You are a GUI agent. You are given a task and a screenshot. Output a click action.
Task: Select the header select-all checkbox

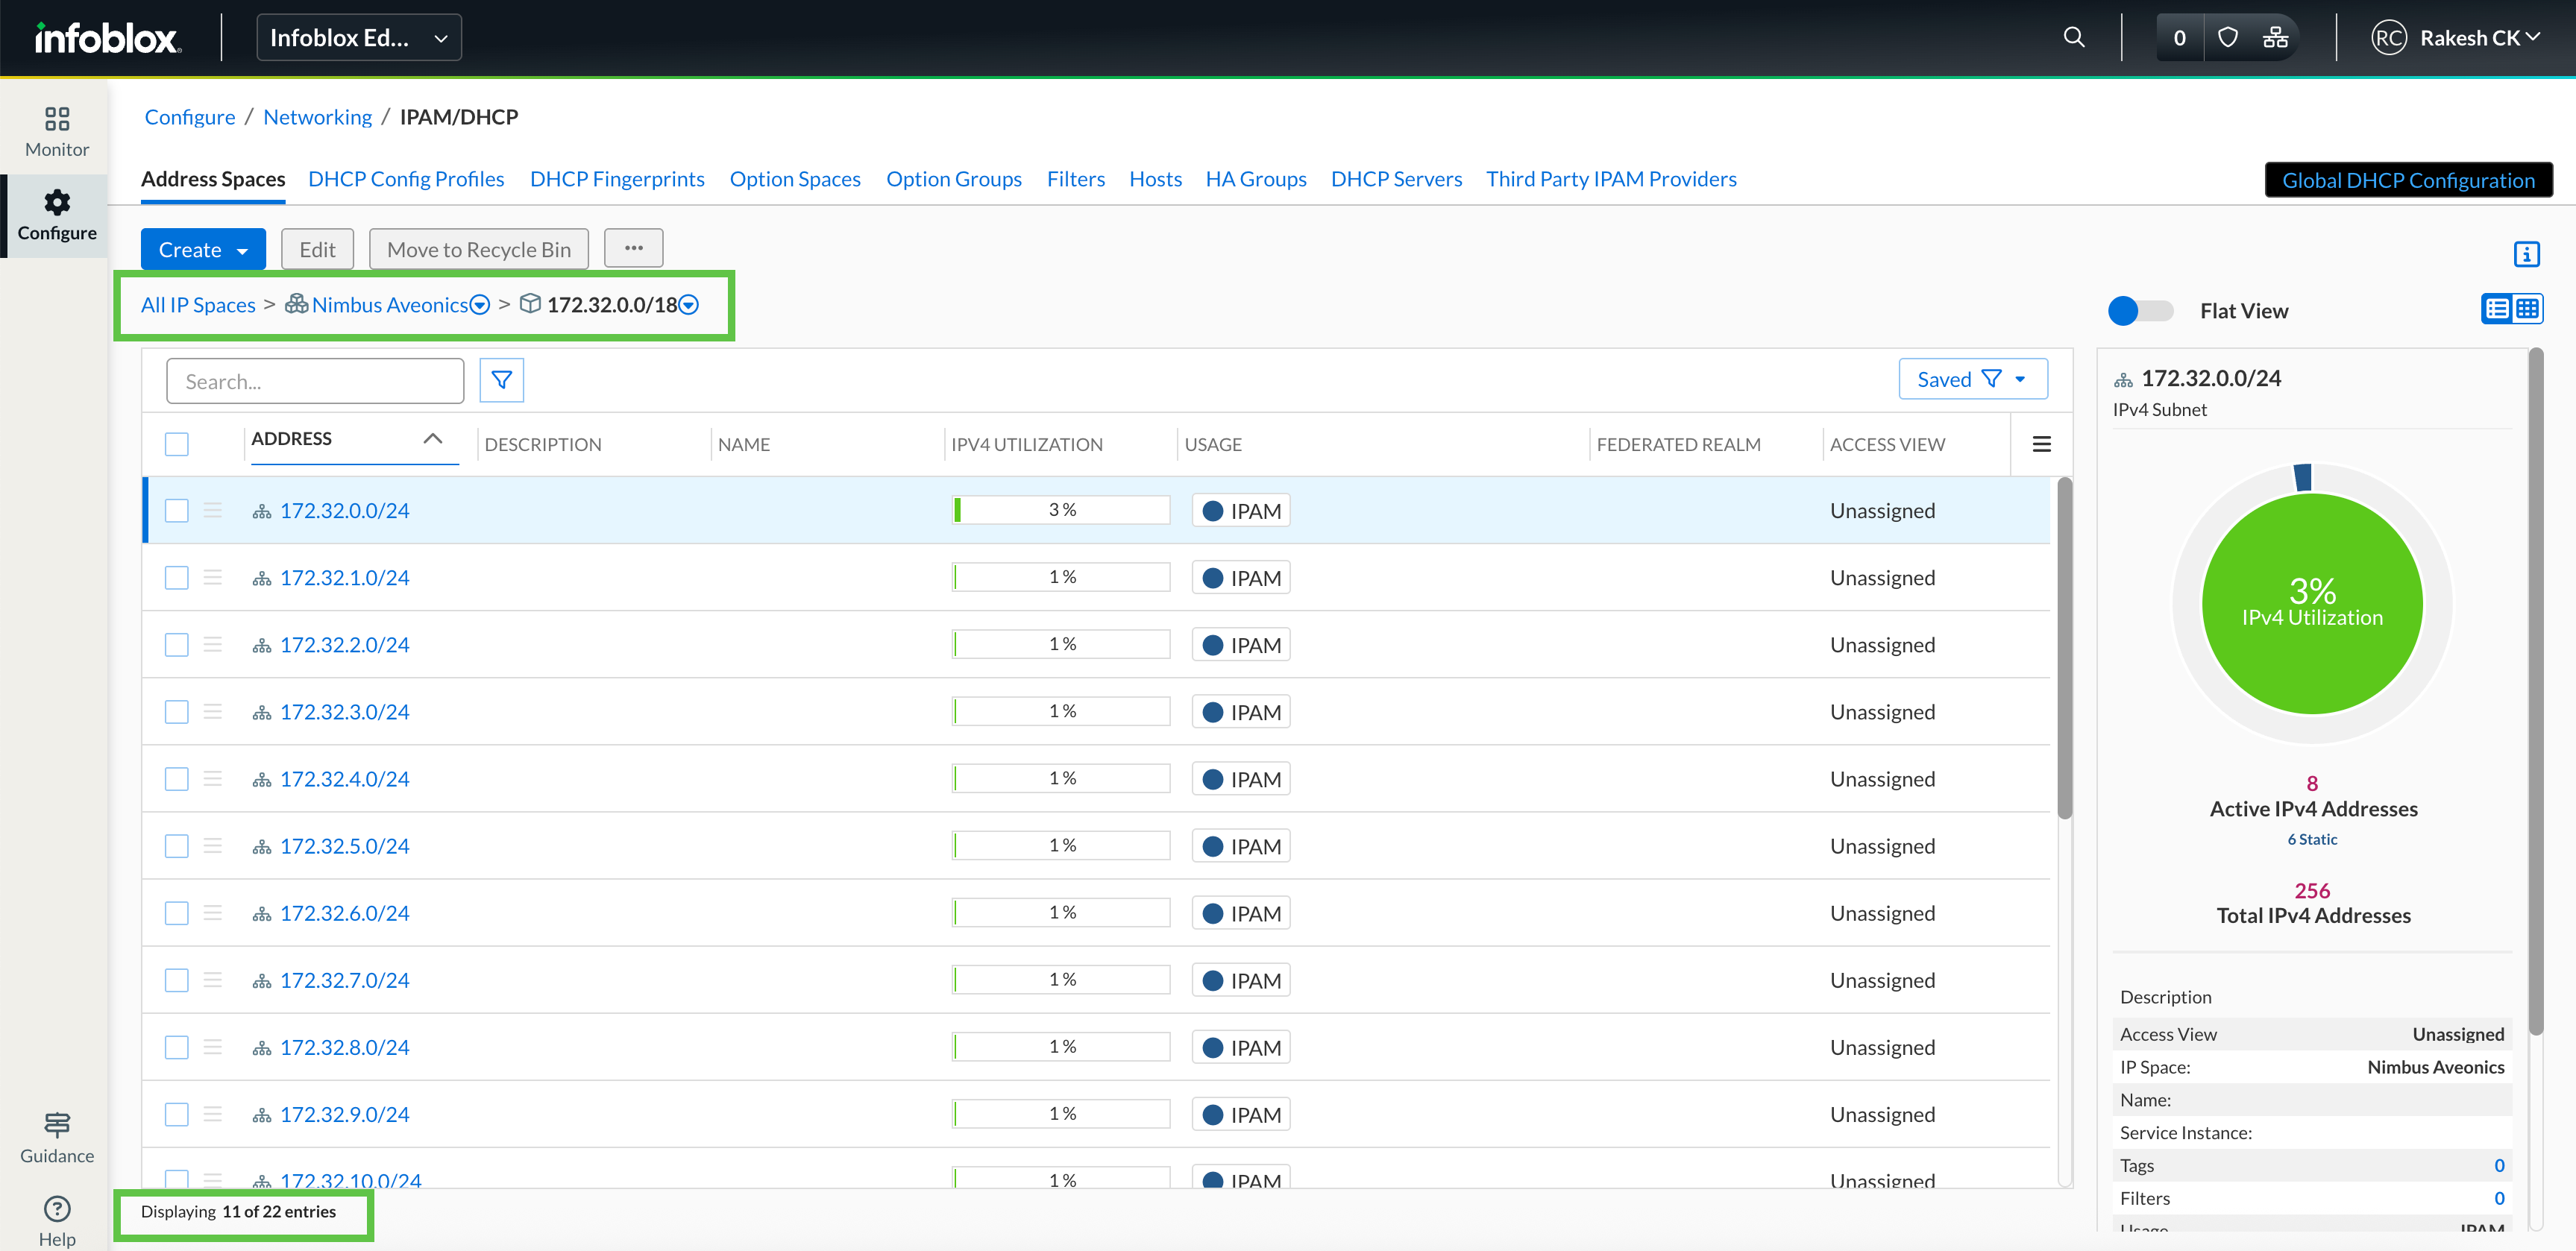(177, 444)
